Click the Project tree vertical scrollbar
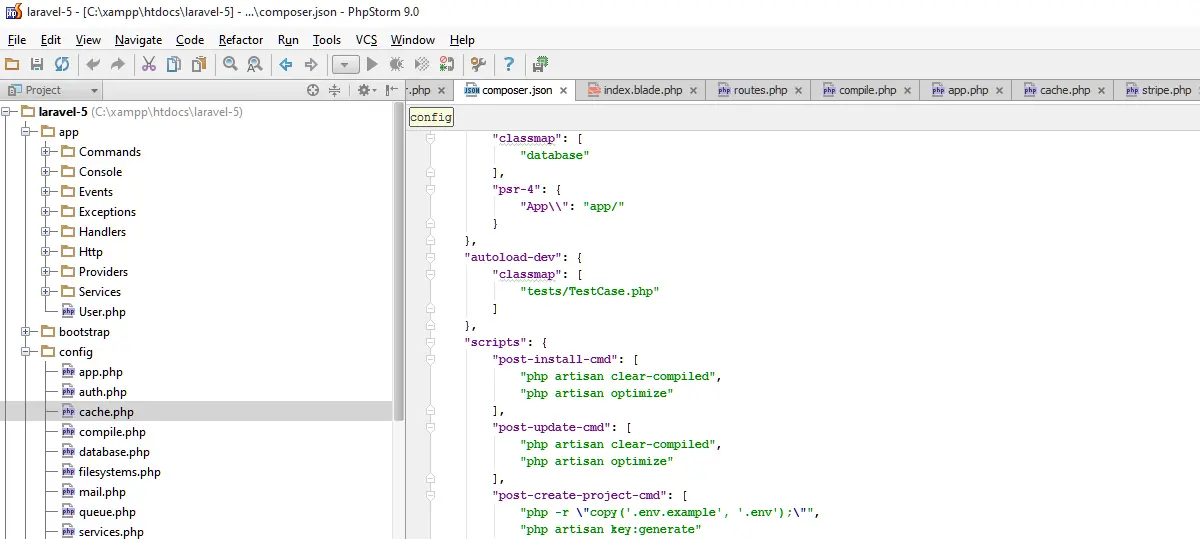The image size is (1200, 539). tap(400, 260)
